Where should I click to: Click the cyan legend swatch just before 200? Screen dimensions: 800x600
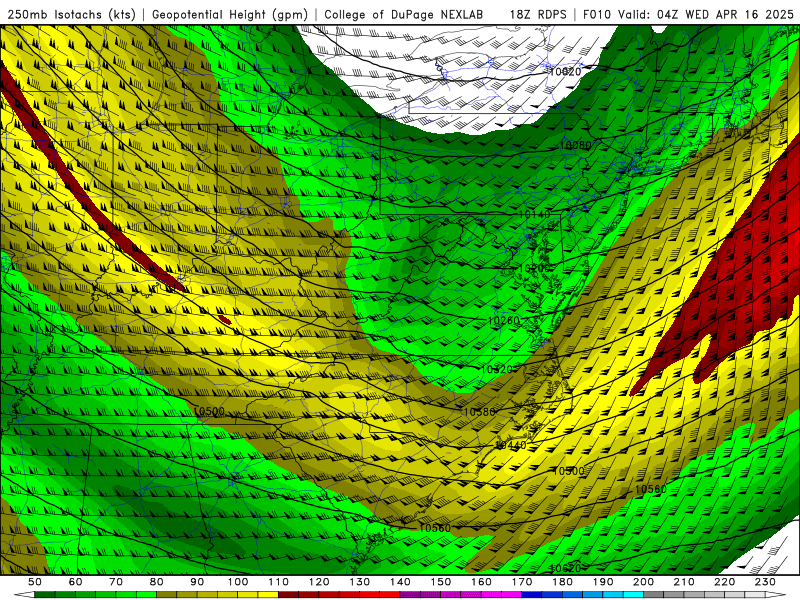[634, 595]
